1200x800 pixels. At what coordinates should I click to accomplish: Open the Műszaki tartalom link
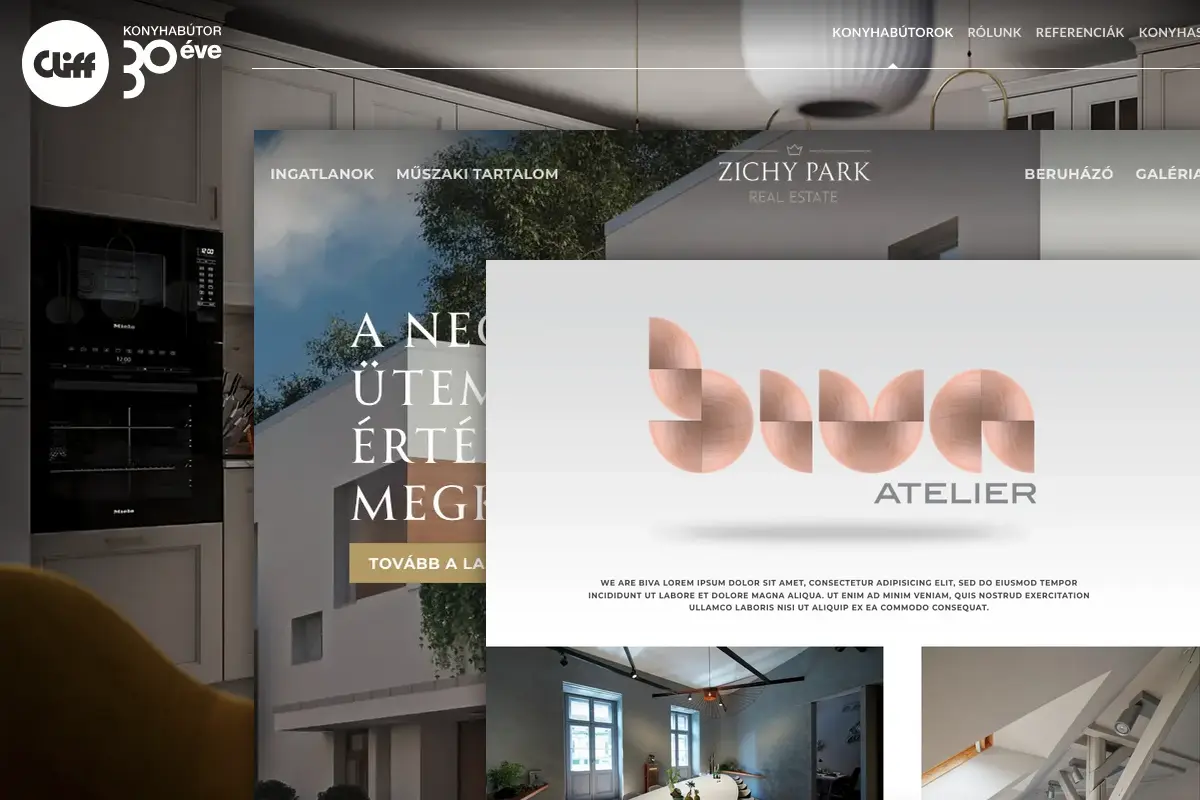477,174
